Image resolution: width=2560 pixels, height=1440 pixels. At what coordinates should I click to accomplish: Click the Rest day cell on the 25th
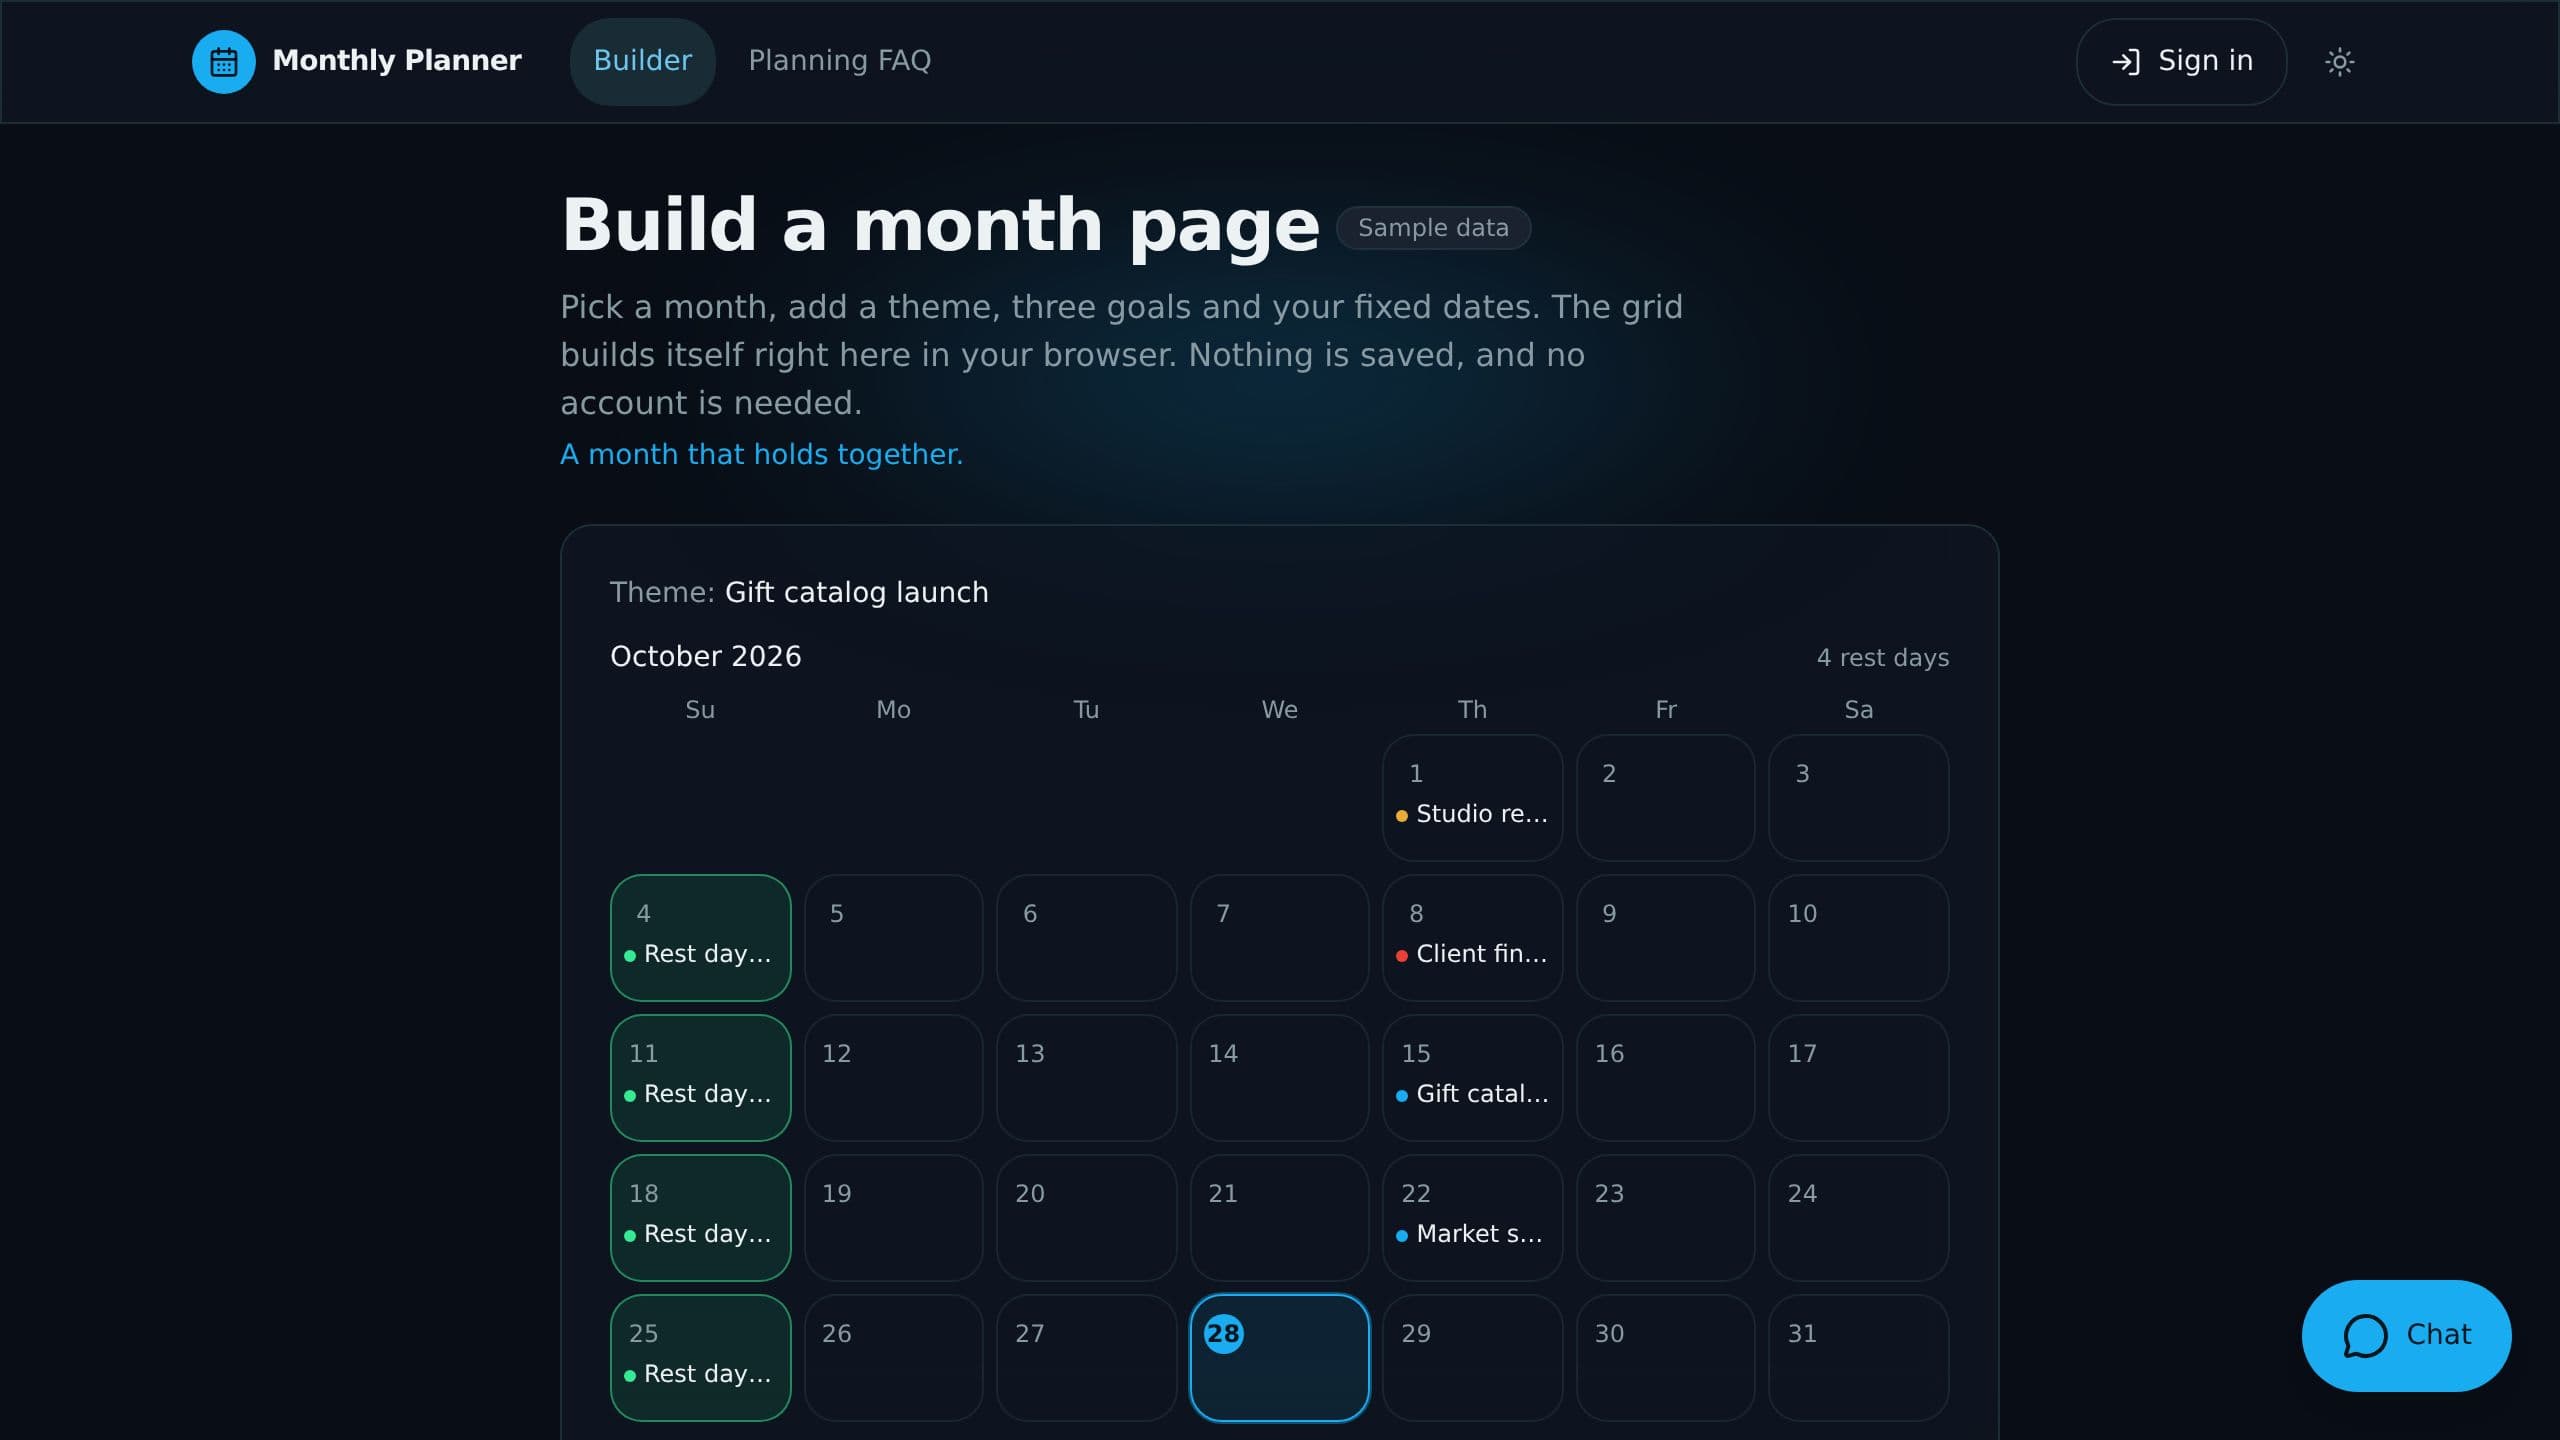[x=700, y=1357]
